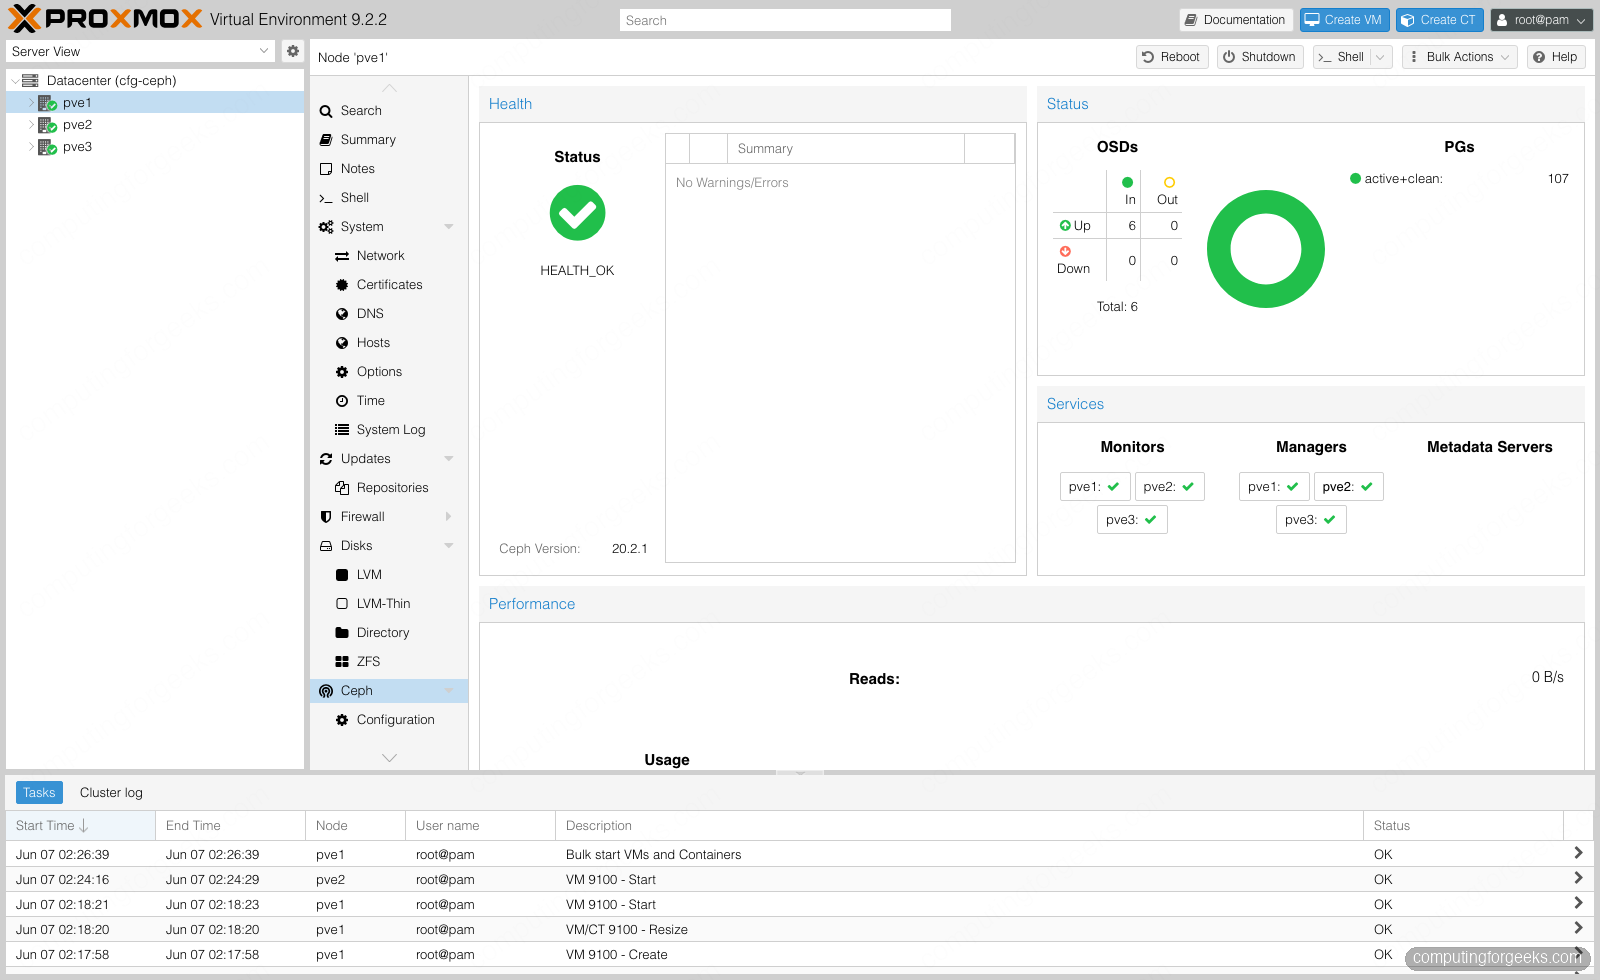
Task: Select the pve2 node icon in tree
Action: coord(47,125)
